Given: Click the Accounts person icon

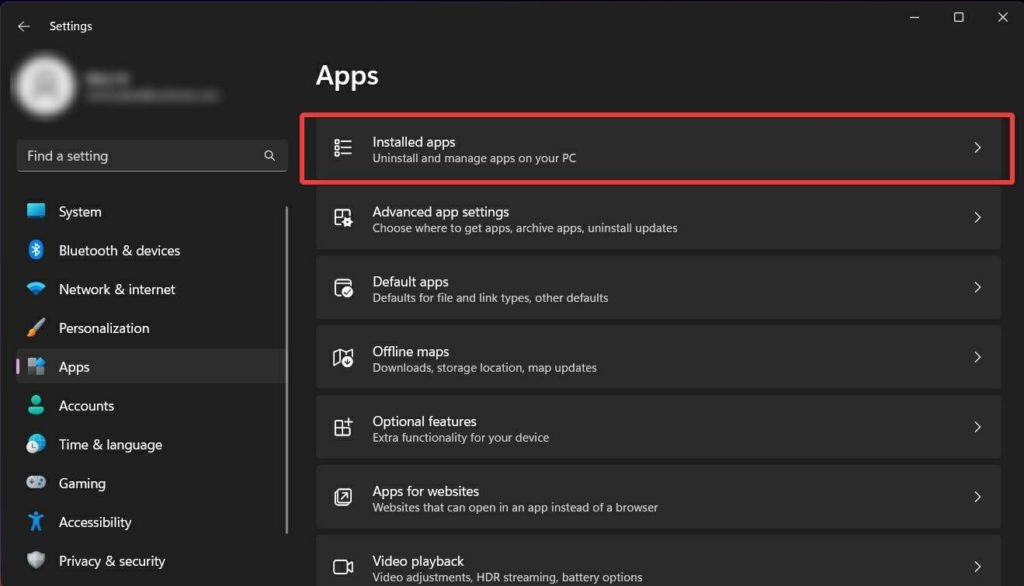Looking at the screenshot, I should pyautogui.click(x=36, y=405).
